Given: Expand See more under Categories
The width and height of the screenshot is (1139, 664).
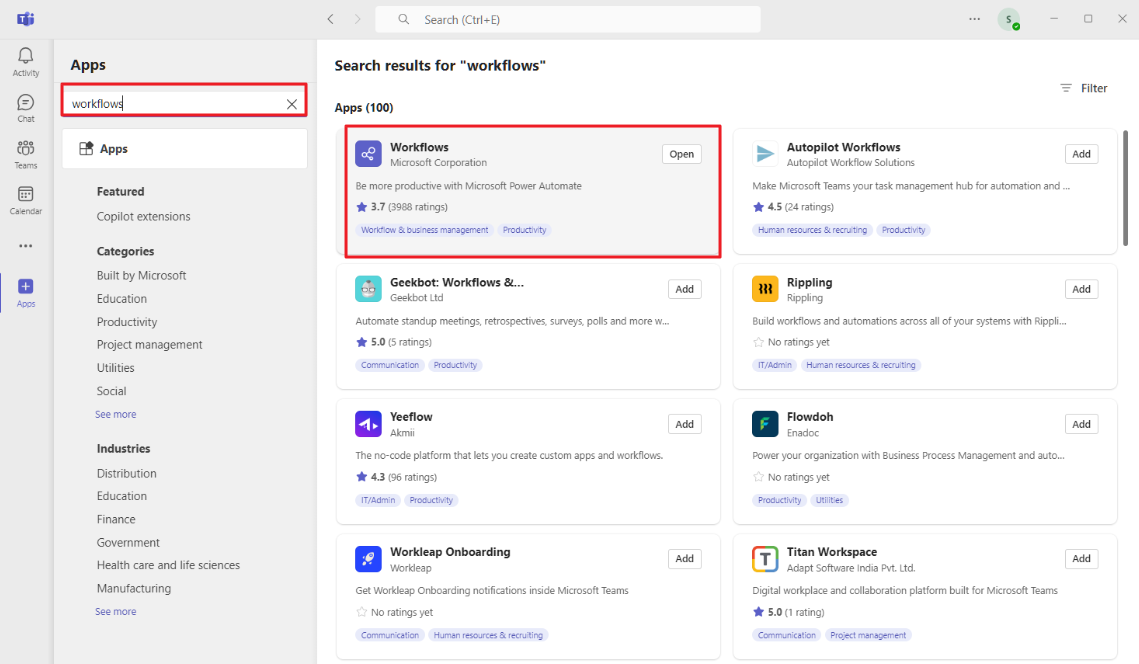Looking at the screenshot, I should pyautogui.click(x=116, y=413).
